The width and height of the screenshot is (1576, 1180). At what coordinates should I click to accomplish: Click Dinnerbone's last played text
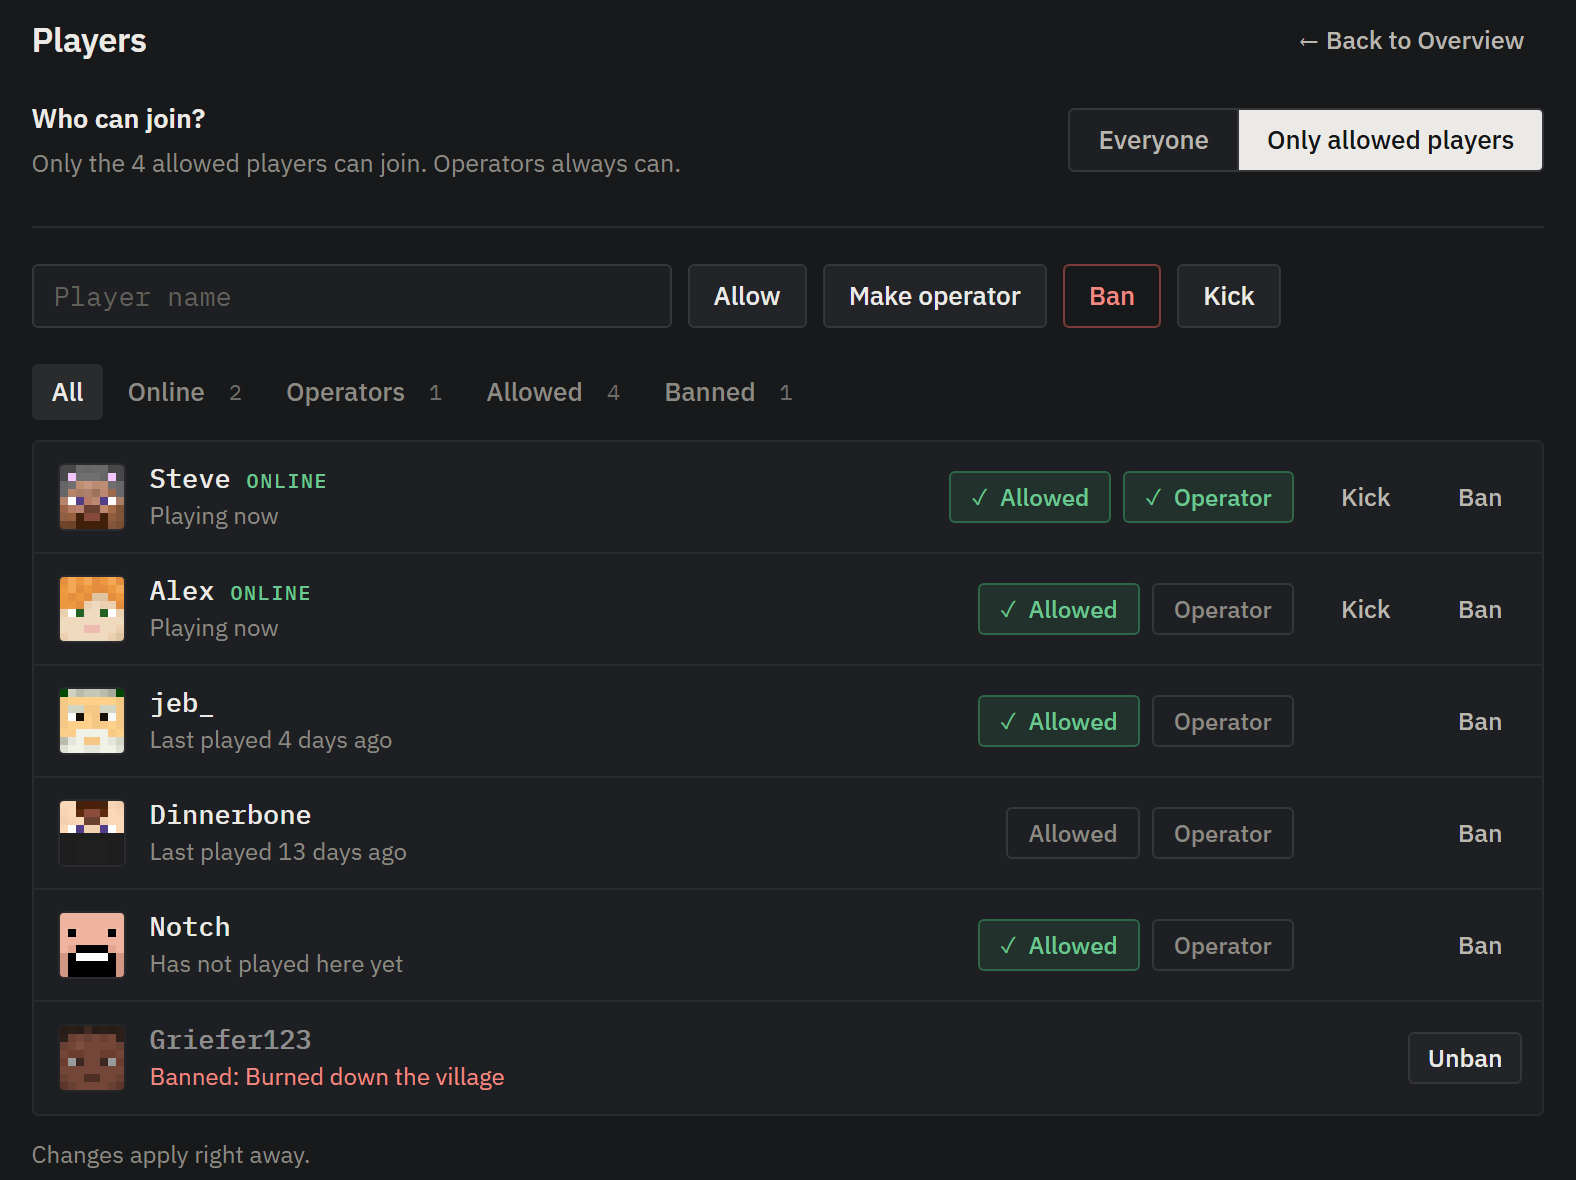tap(278, 852)
